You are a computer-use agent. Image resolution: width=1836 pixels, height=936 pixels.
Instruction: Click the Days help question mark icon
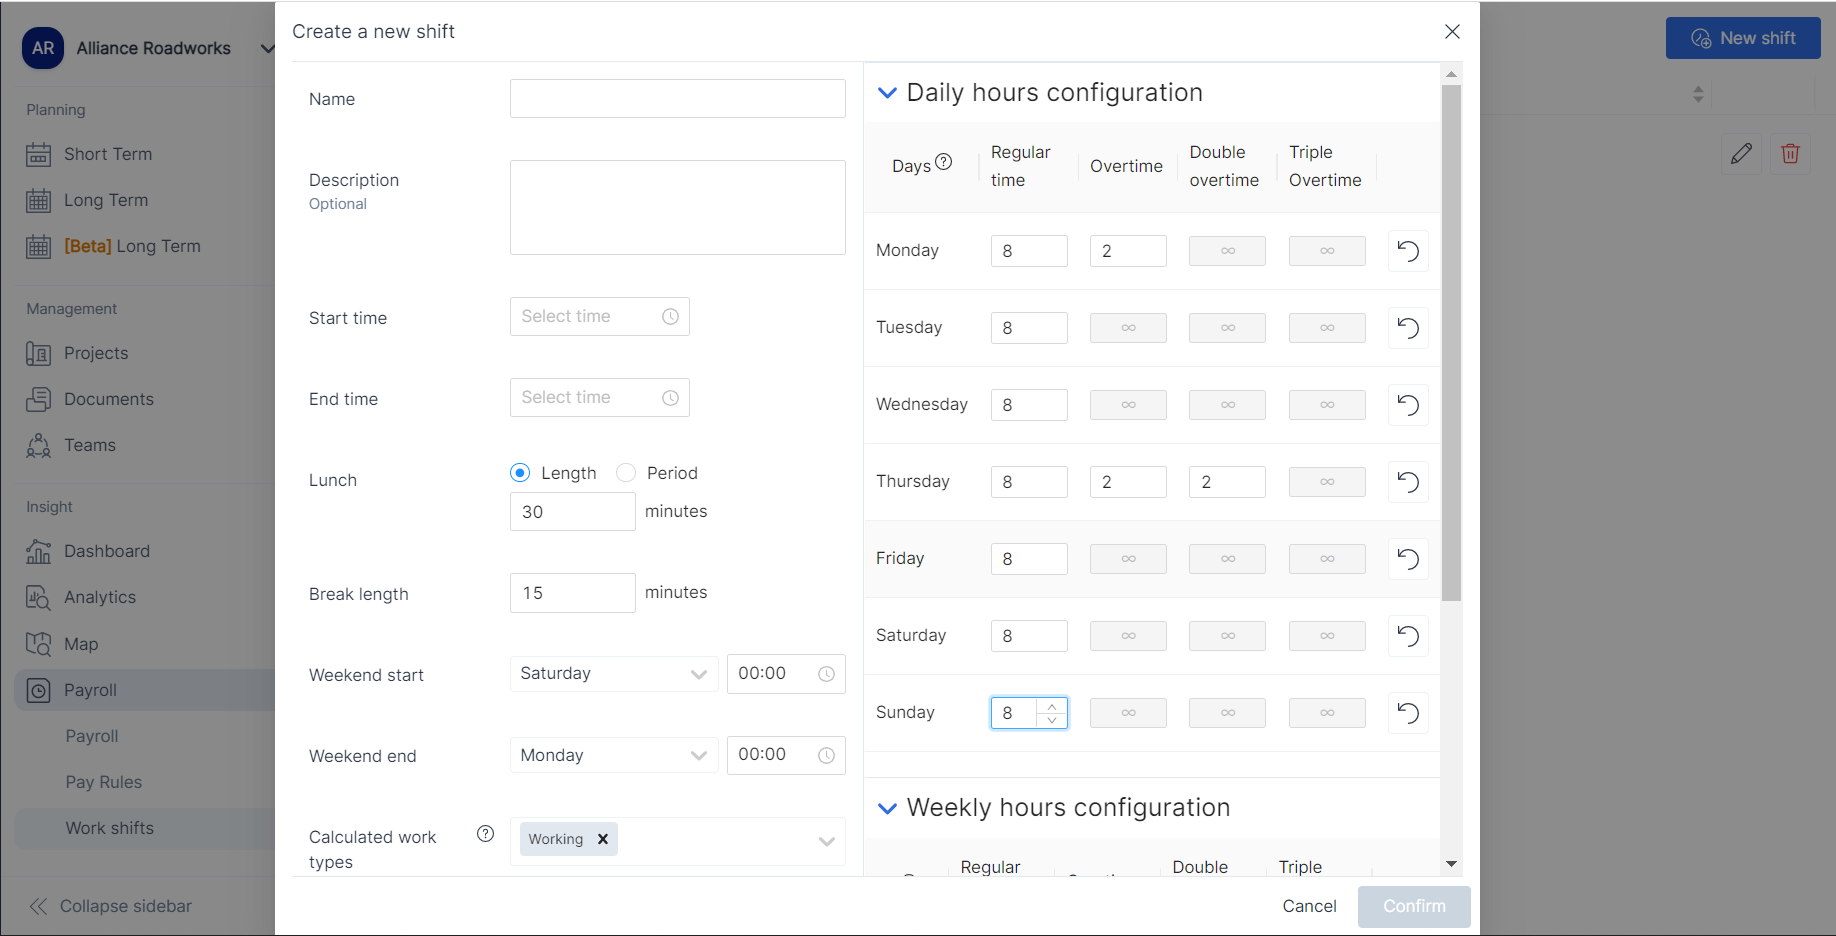pos(945,161)
